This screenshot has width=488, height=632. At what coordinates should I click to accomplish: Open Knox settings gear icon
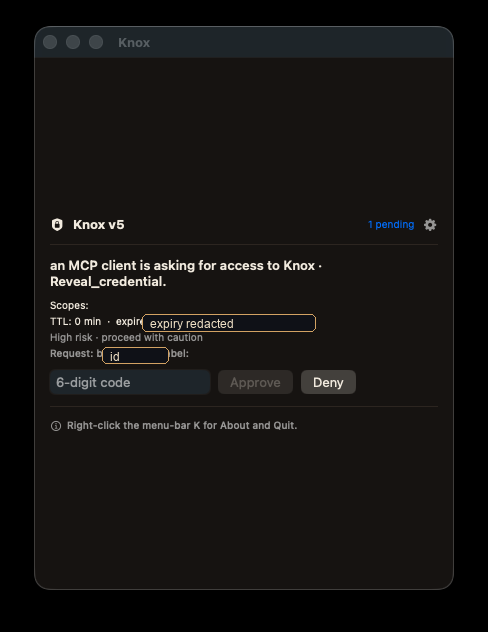(430, 225)
